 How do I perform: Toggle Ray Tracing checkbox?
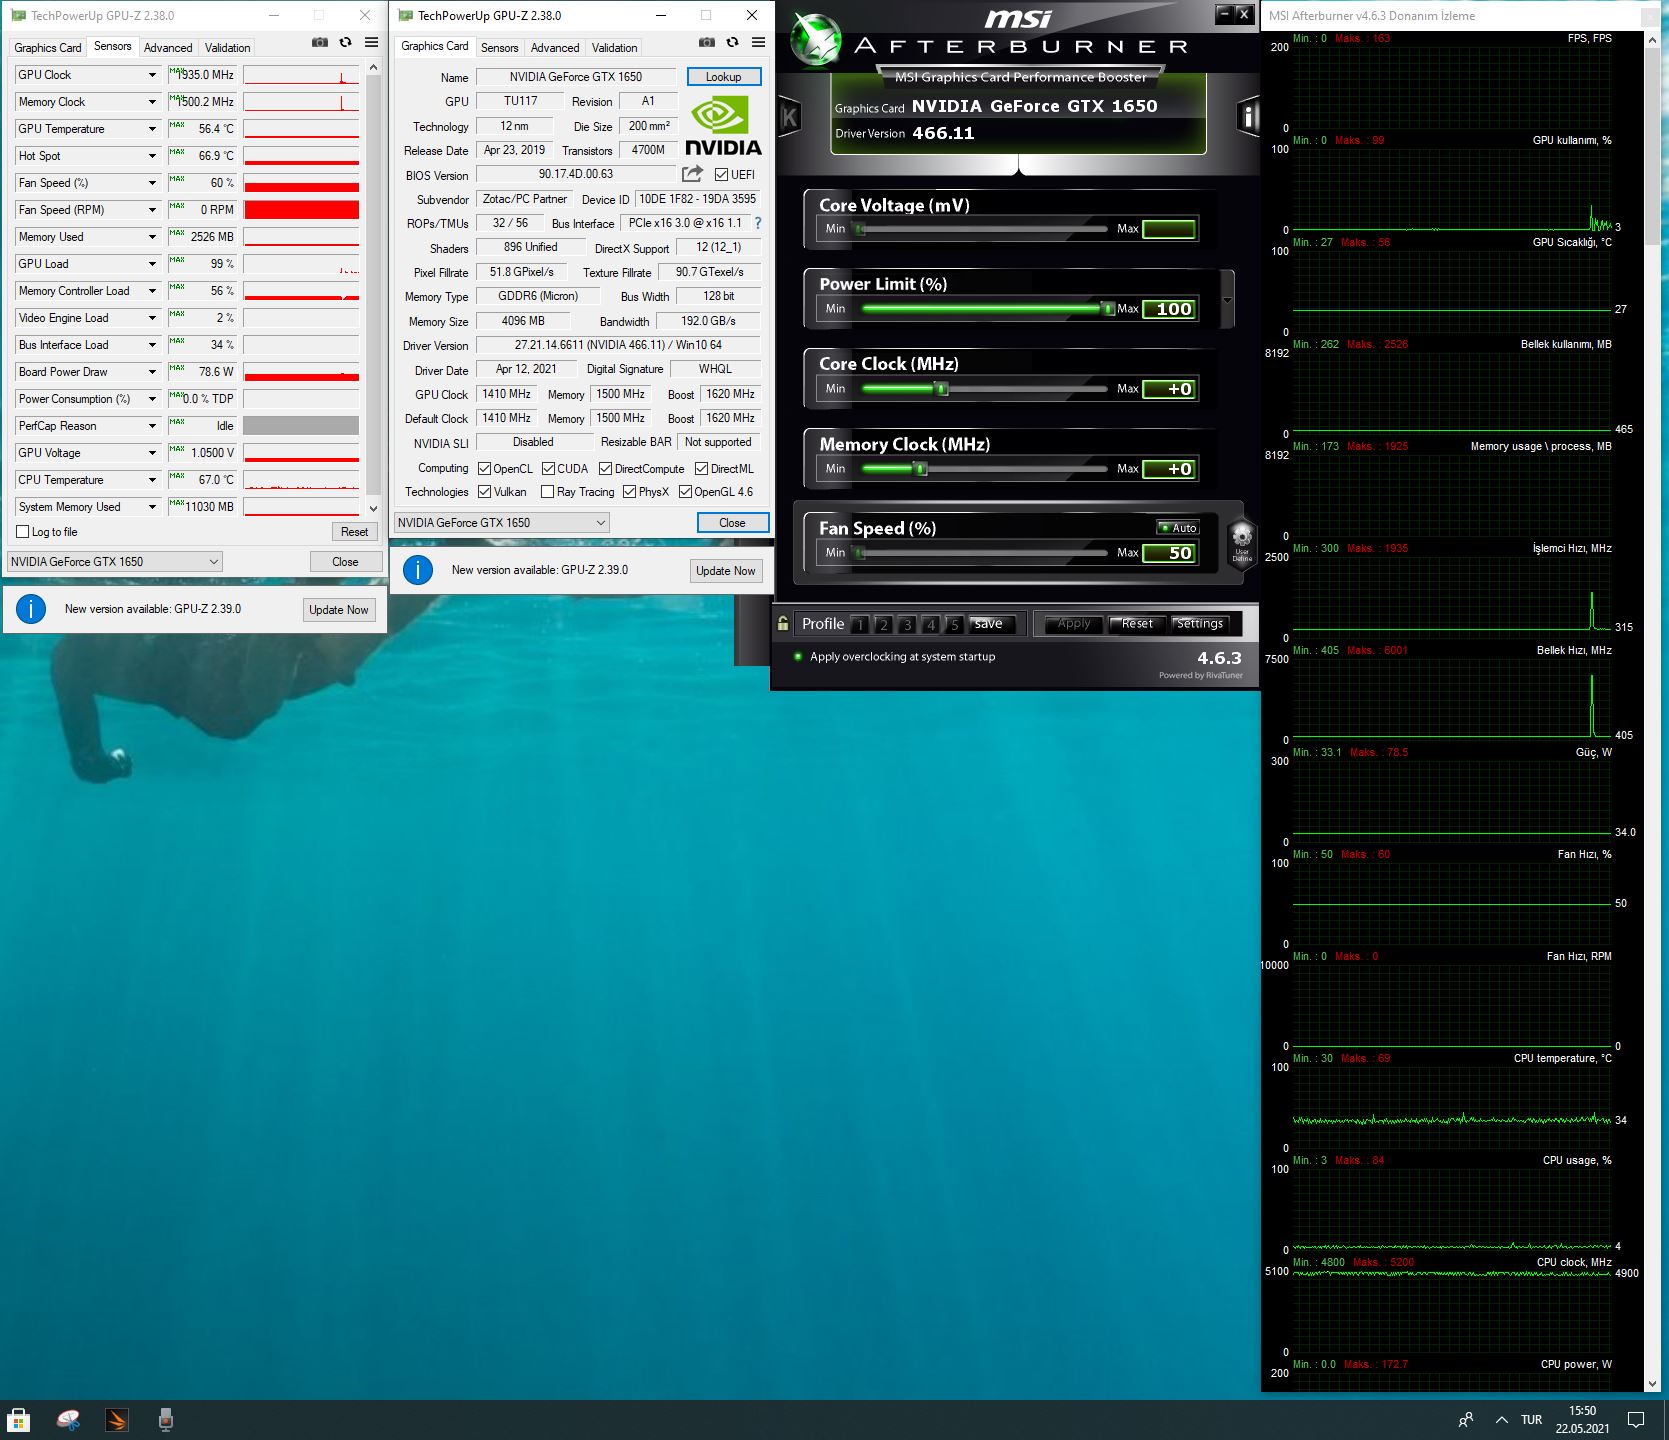click(547, 491)
